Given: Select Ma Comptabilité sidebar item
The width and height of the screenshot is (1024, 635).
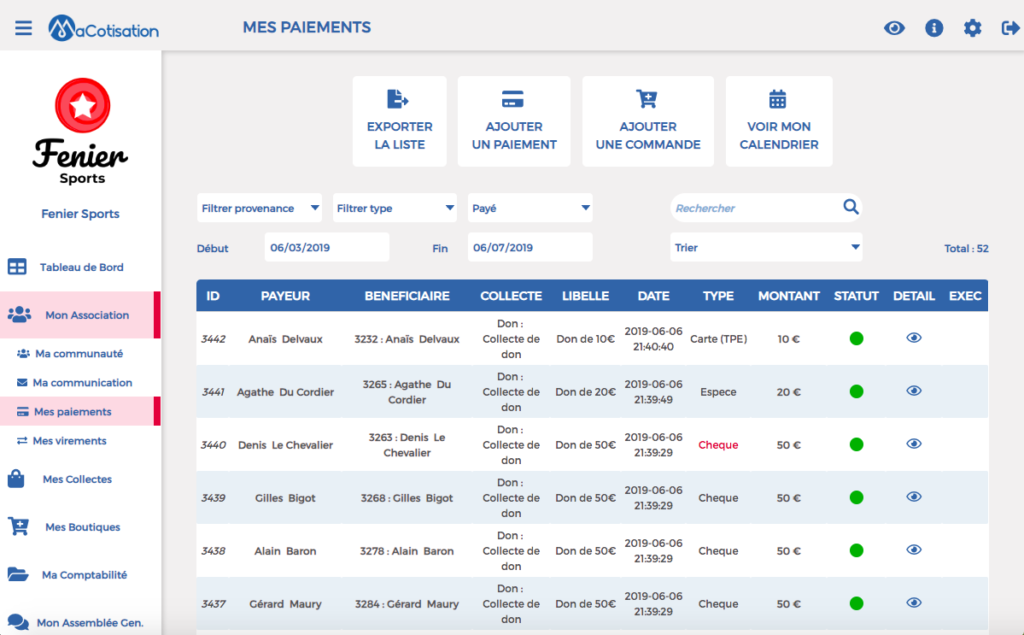Looking at the screenshot, I should point(84,575).
